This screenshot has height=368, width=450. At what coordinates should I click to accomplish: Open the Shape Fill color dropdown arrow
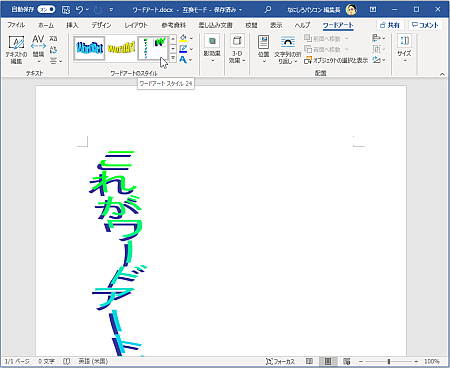[x=191, y=38]
